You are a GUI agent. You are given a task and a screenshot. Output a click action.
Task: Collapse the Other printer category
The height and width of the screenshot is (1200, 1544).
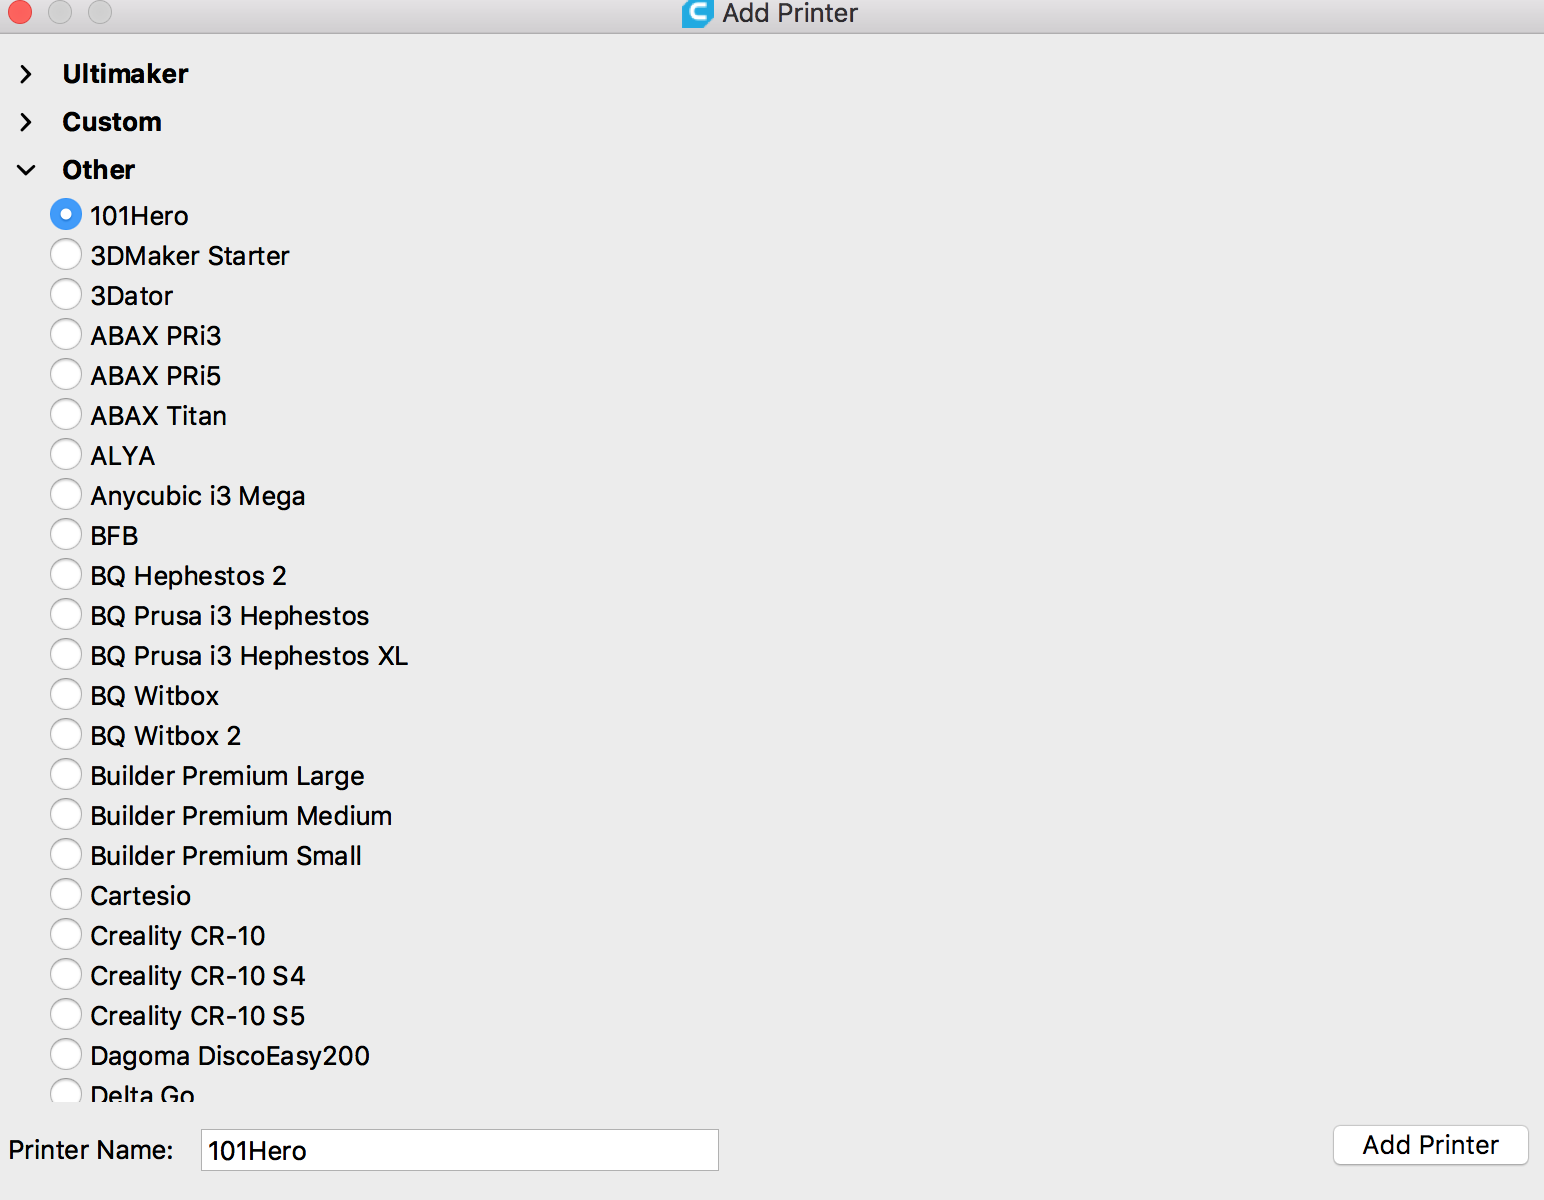(27, 170)
